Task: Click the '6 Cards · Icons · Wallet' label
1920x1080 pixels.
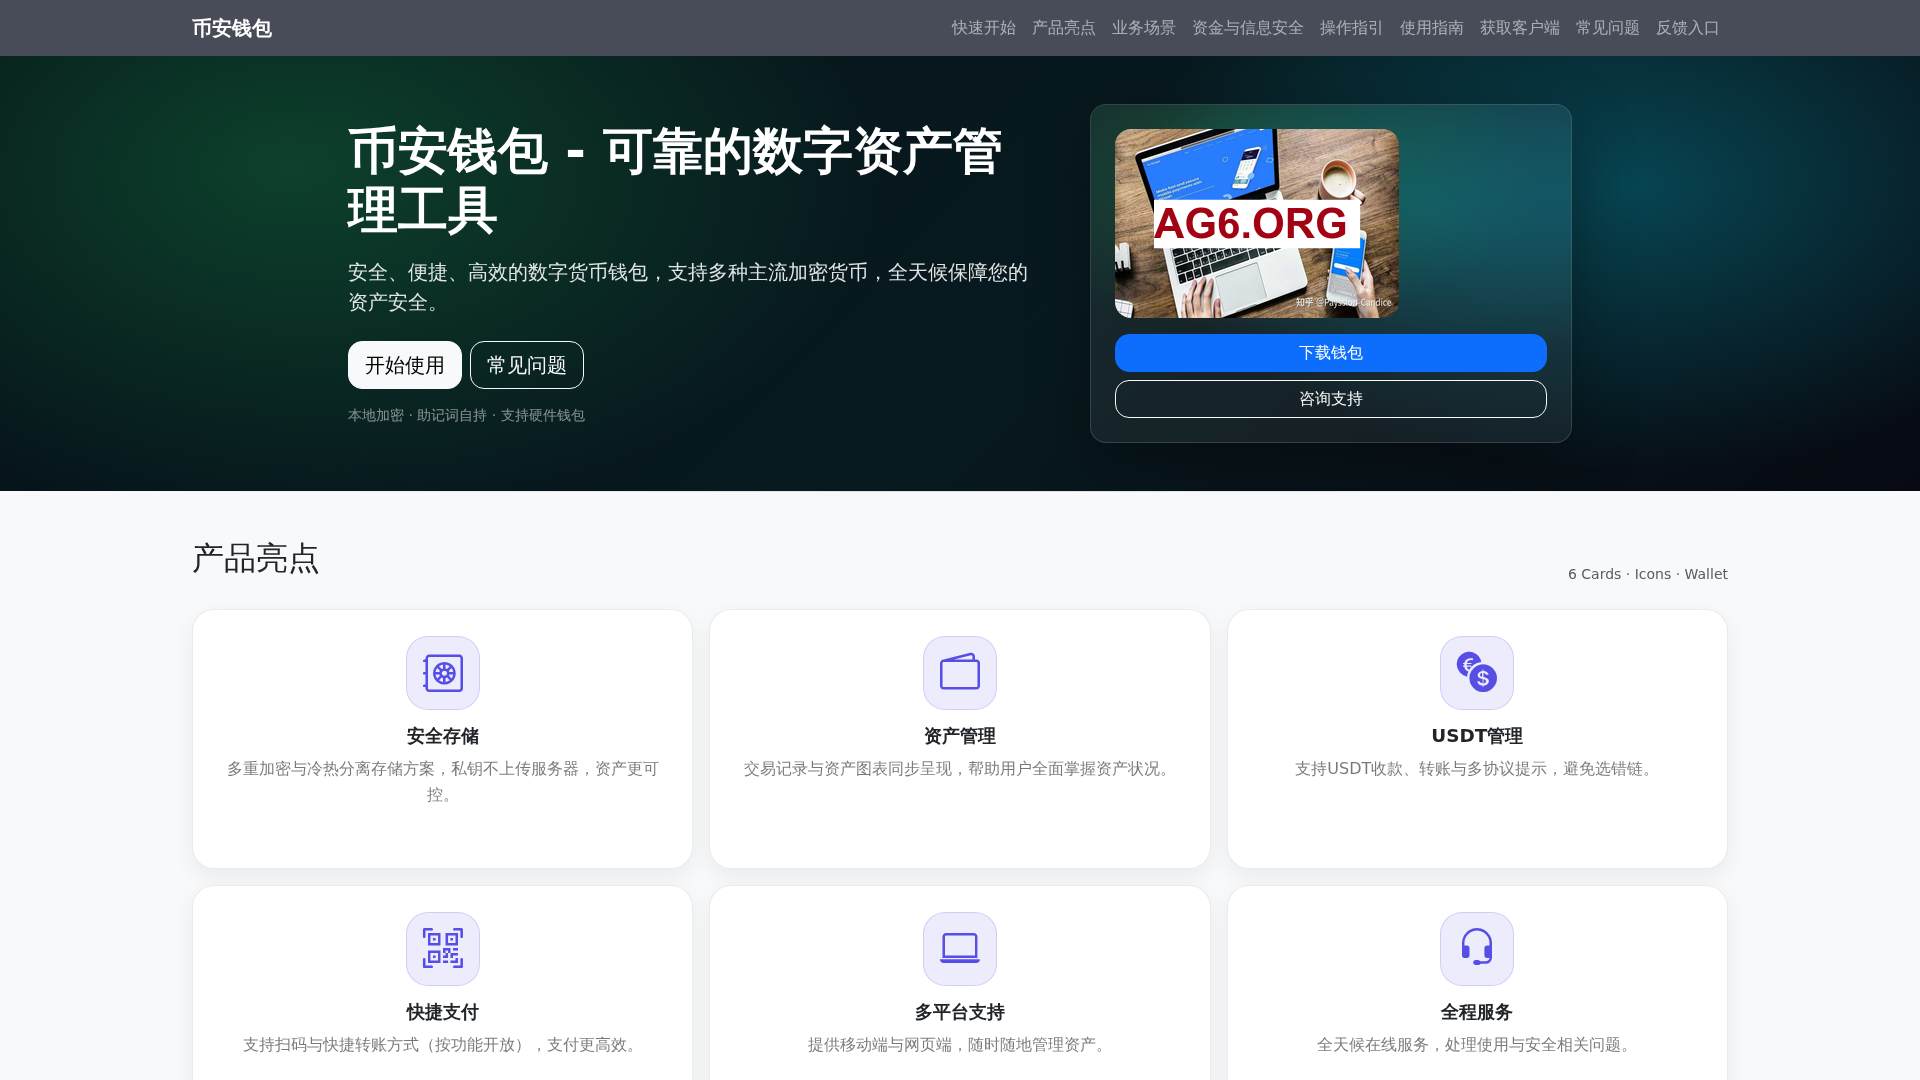Action: (1648, 574)
